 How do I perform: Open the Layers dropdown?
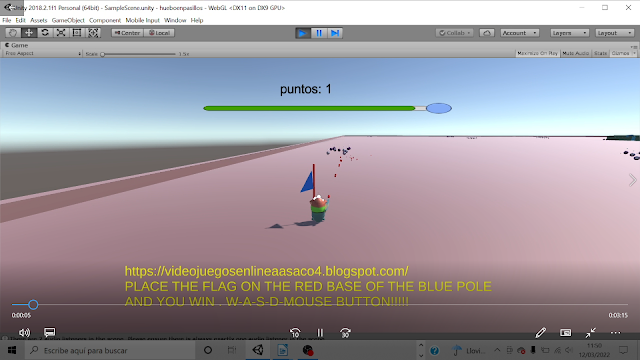569,33
